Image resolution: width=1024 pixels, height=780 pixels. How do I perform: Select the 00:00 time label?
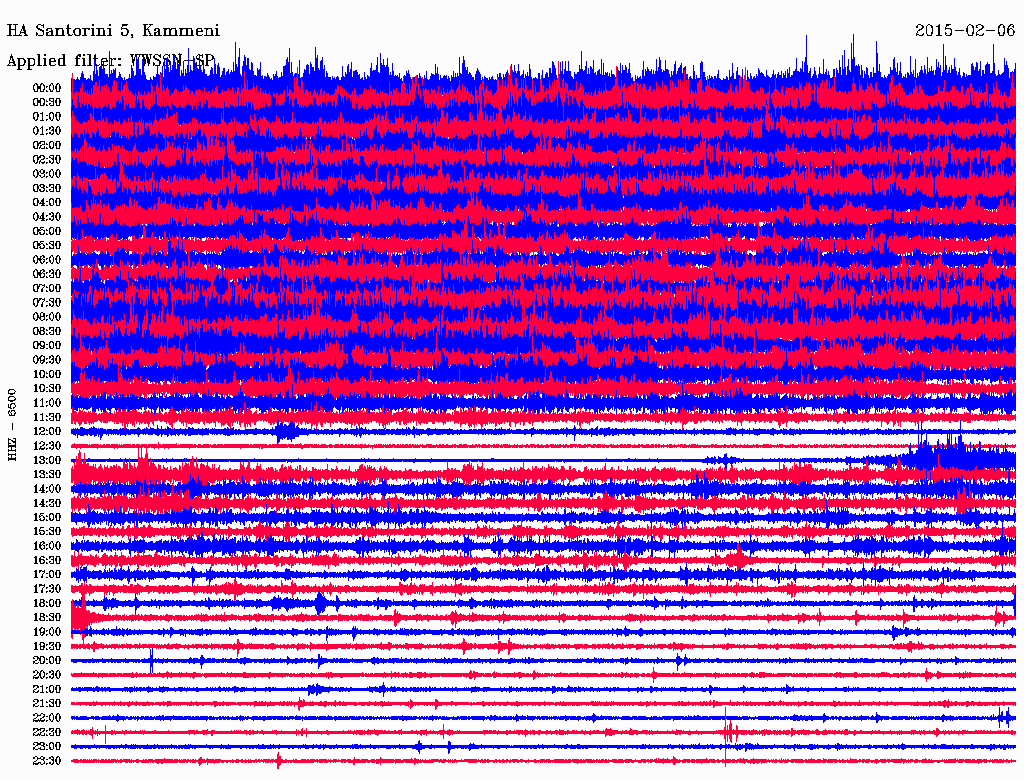(47, 88)
